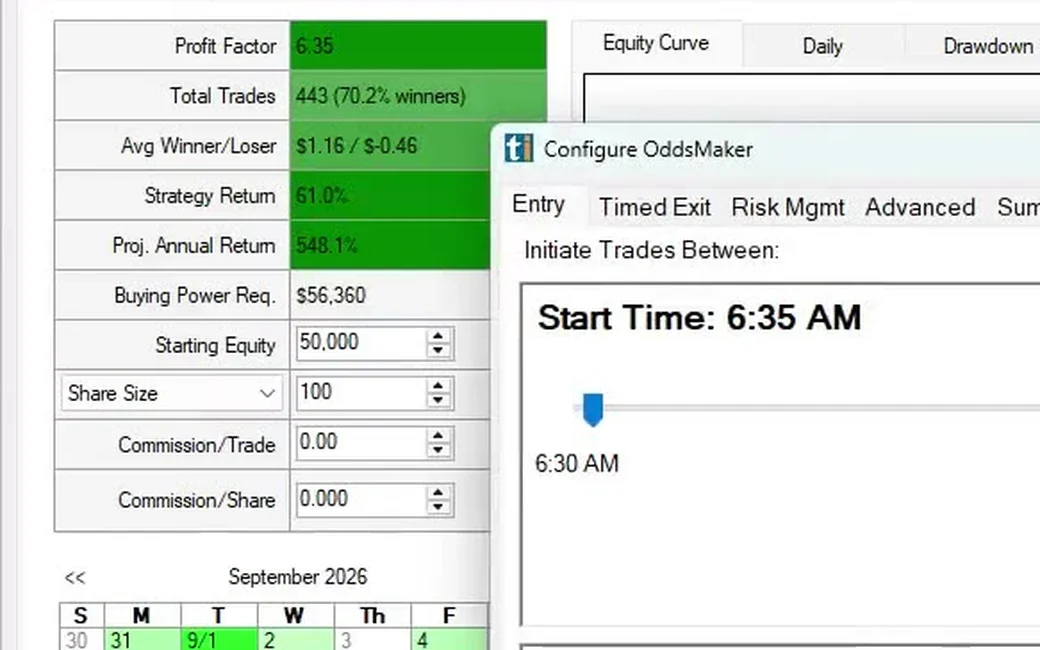The image size is (1040, 650).
Task: Decrease Commission/Trade with down arrow
Action: [438, 451]
